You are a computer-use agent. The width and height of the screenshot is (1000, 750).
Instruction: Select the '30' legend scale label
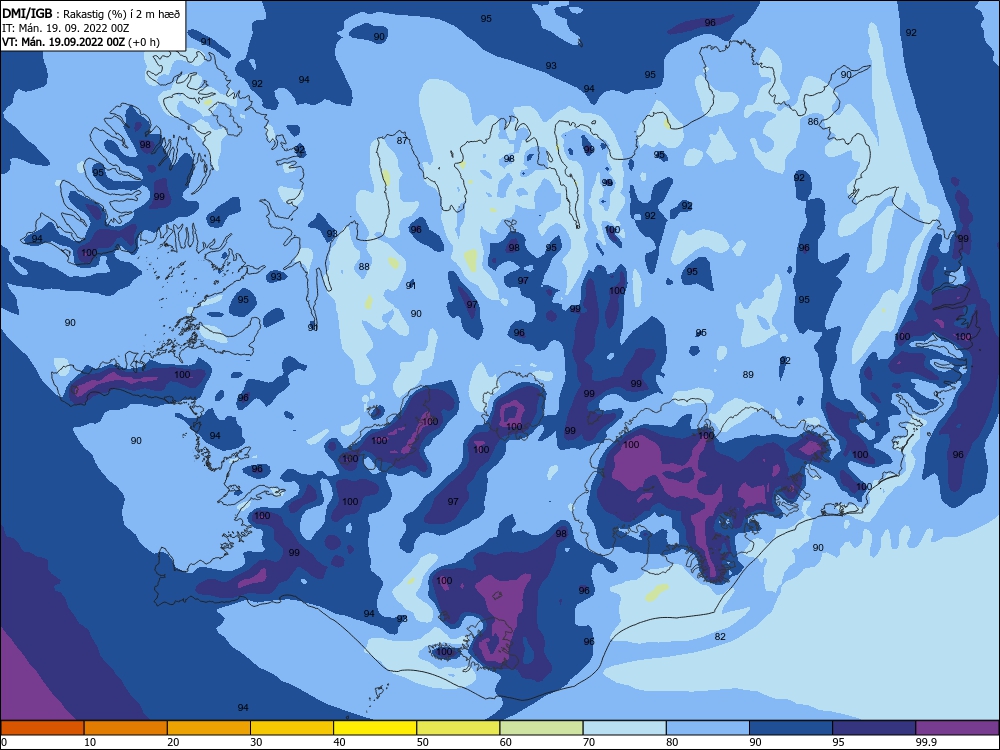point(256,742)
